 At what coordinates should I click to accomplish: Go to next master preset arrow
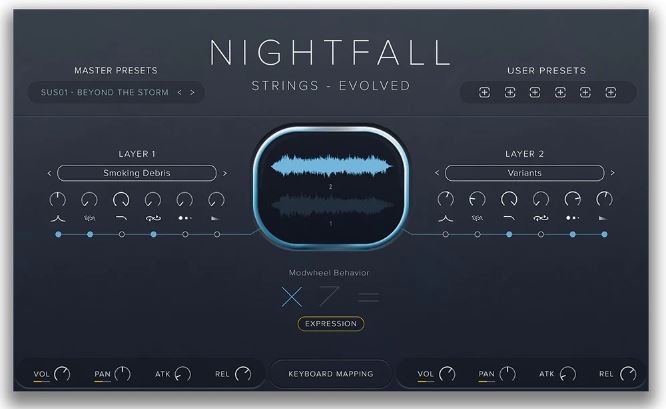point(192,92)
